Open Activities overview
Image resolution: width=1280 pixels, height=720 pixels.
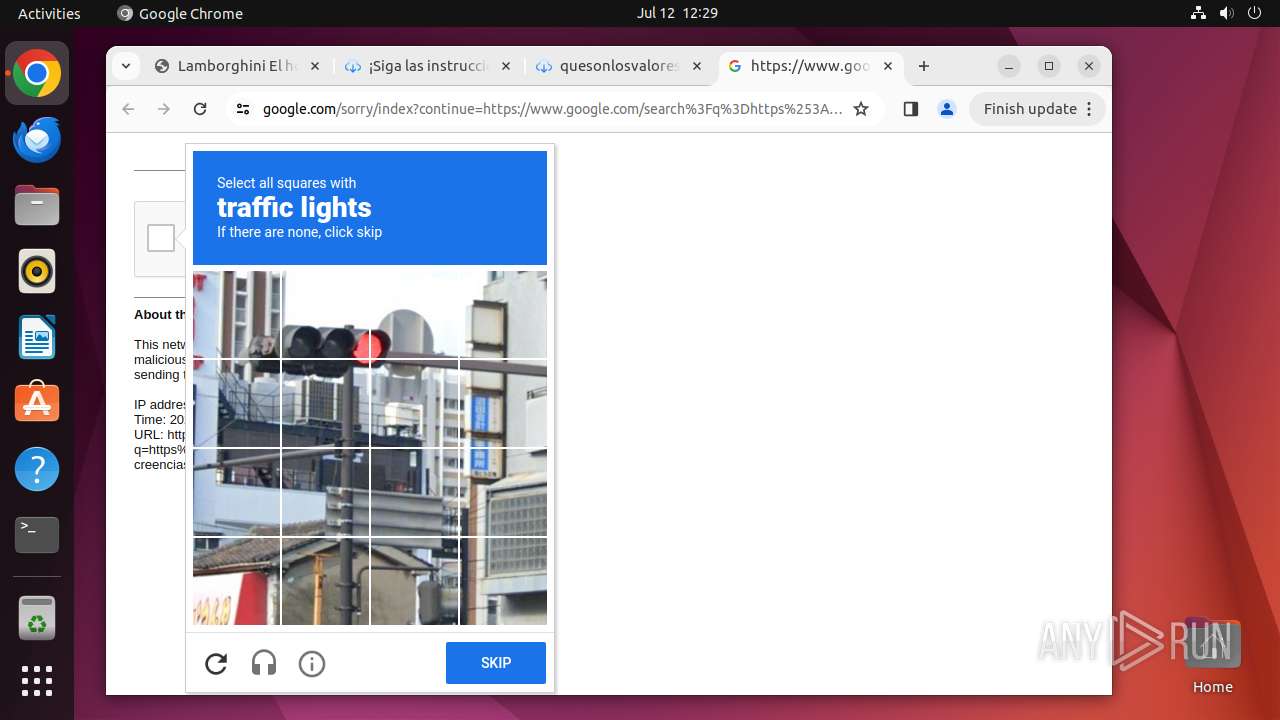pyautogui.click(x=49, y=13)
